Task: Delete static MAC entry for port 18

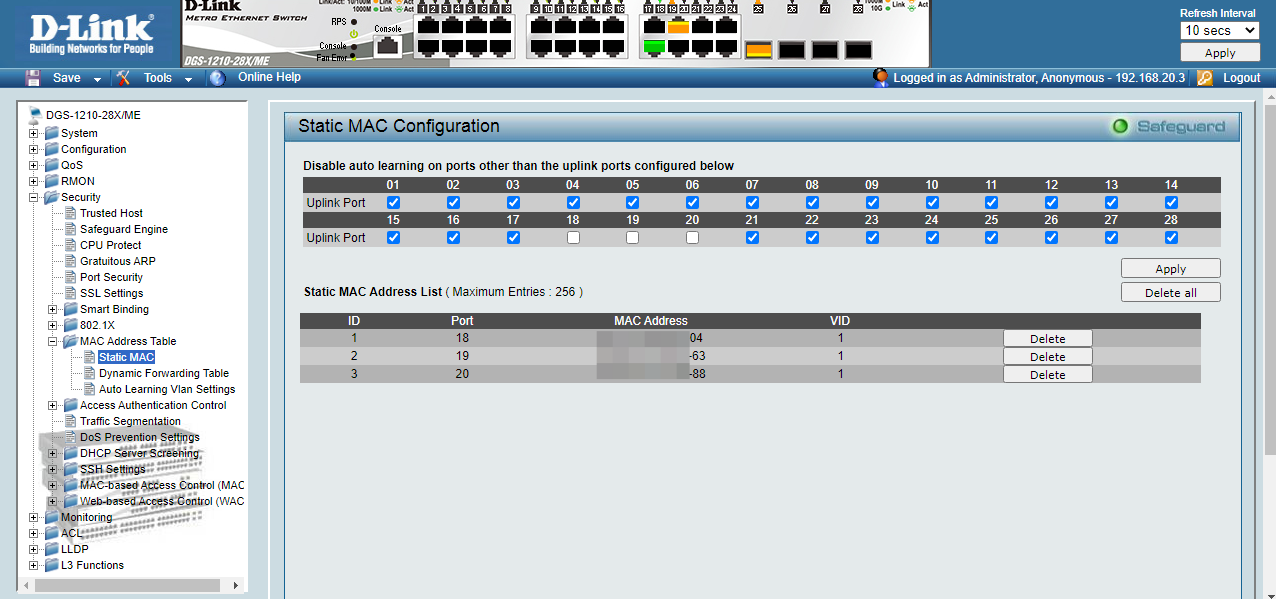Action: 1048,338
